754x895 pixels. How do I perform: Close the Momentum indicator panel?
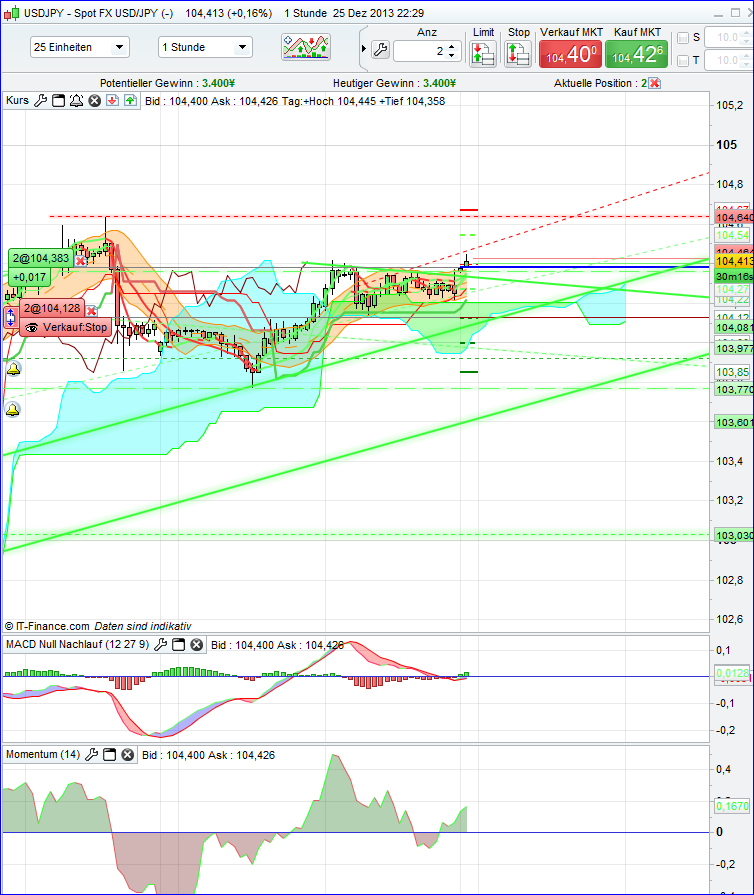click(x=128, y=755)
